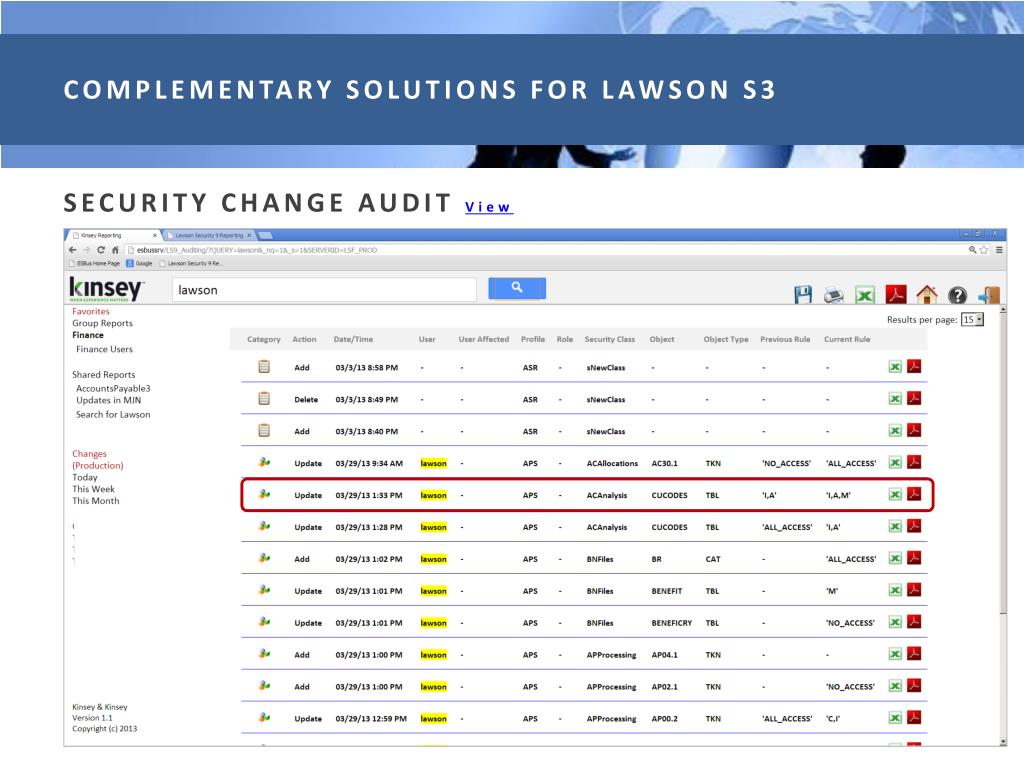Click the search field containing lawson
The height and width of the screenshot is (768, 1024).
(325, 290)
